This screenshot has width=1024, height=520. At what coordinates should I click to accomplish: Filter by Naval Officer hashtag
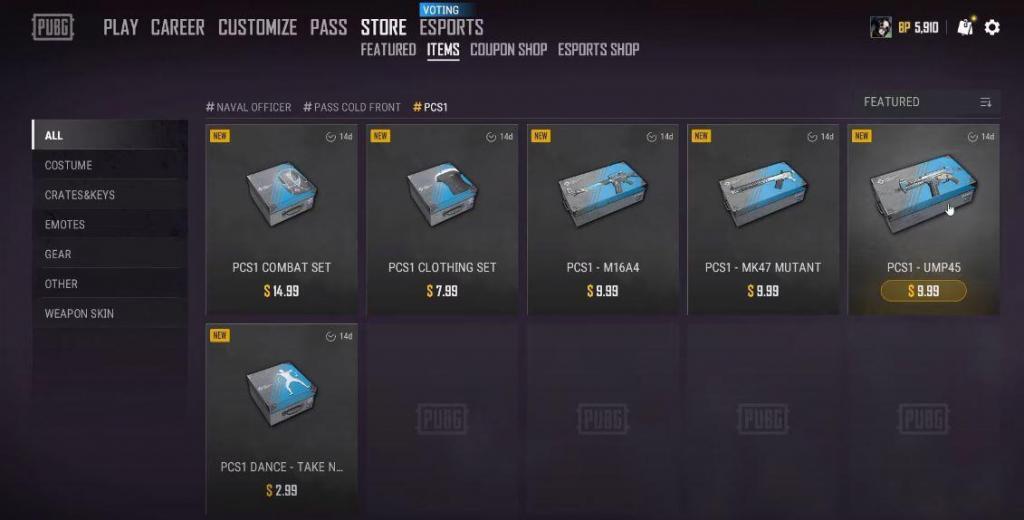[x=249, y=107]
